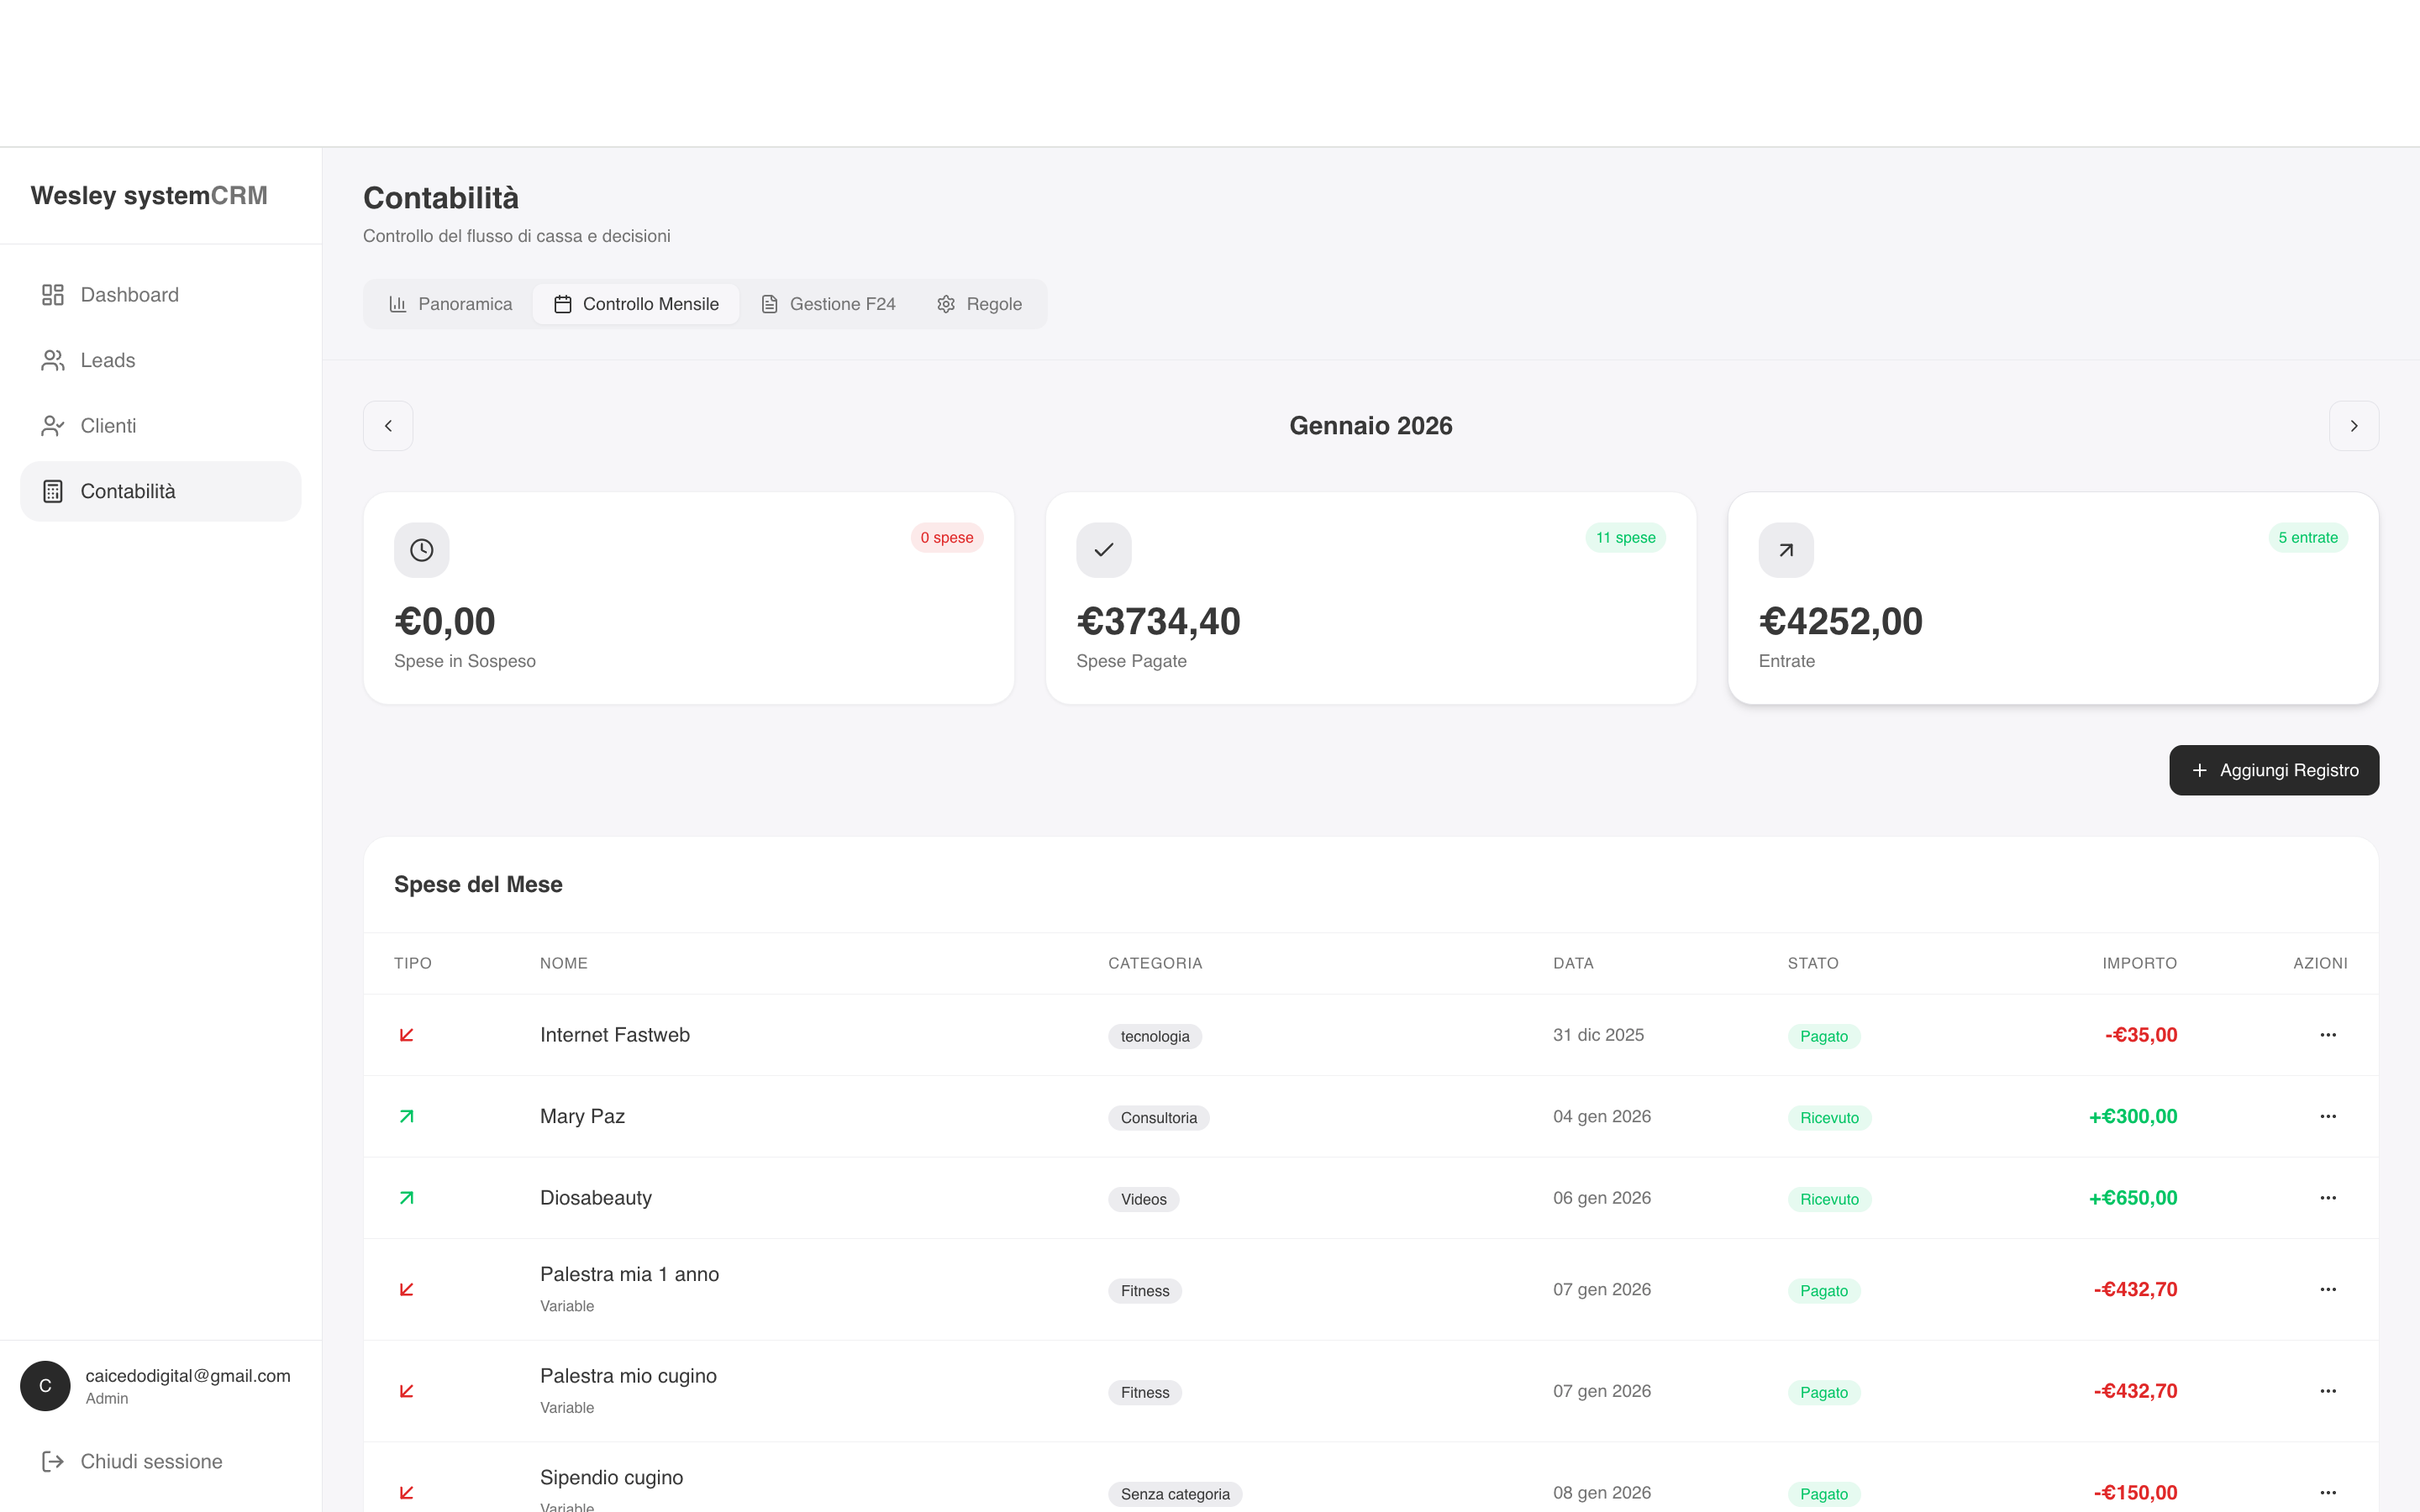The image size is (2420, 1512).
Task: Click the Consultoria category tag
Action: pyautogui.click(x=1158, y=1117)
